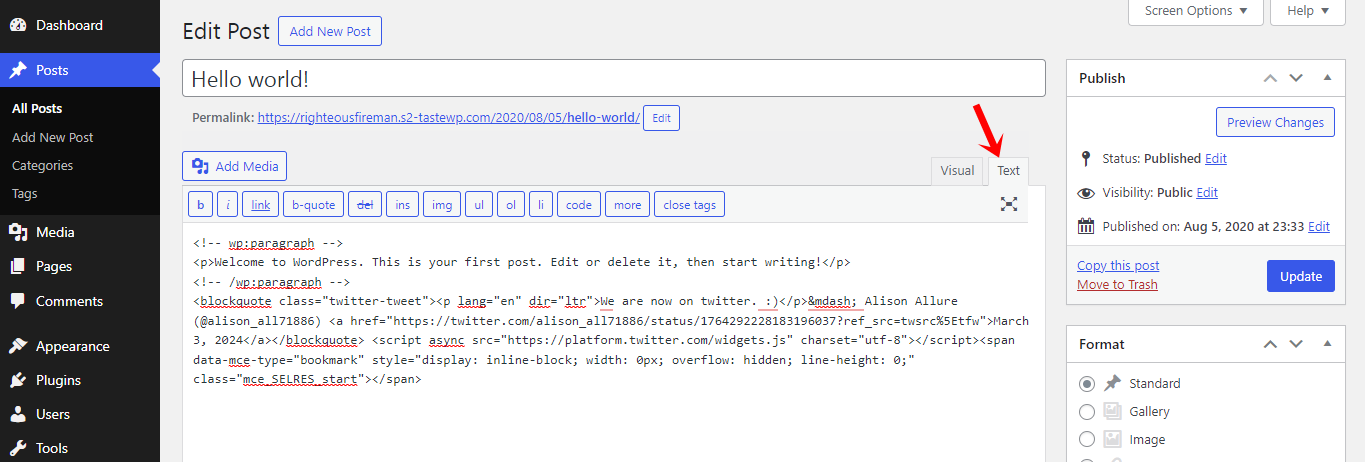Click the permalink Edit button

tap(661, 118)
